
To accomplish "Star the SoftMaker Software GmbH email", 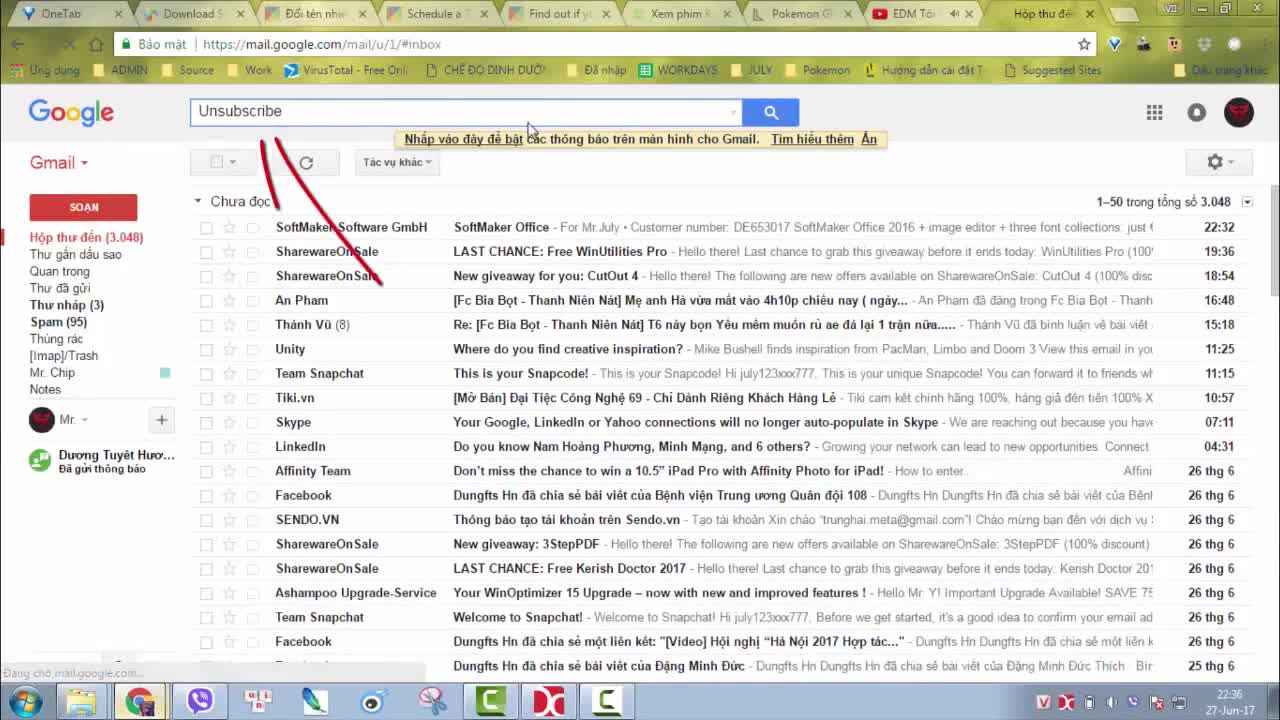I will (x=229, y=227).
